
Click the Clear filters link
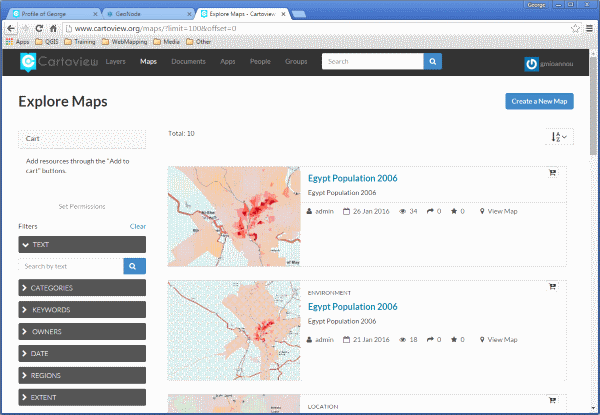coord(138,226)
